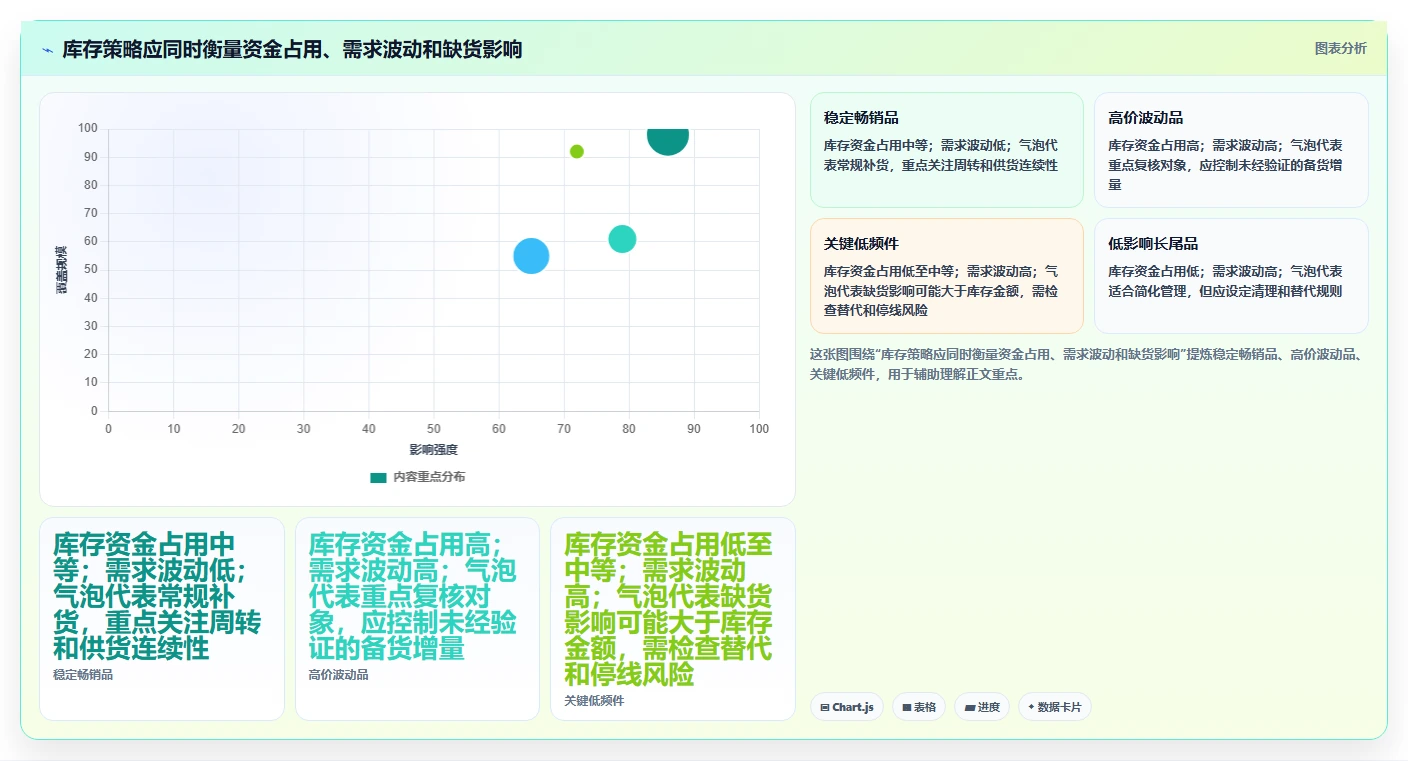Click the 覆盖线域 y-axis title
Screen dimensions: 1408x761
[x=61, y=270]
